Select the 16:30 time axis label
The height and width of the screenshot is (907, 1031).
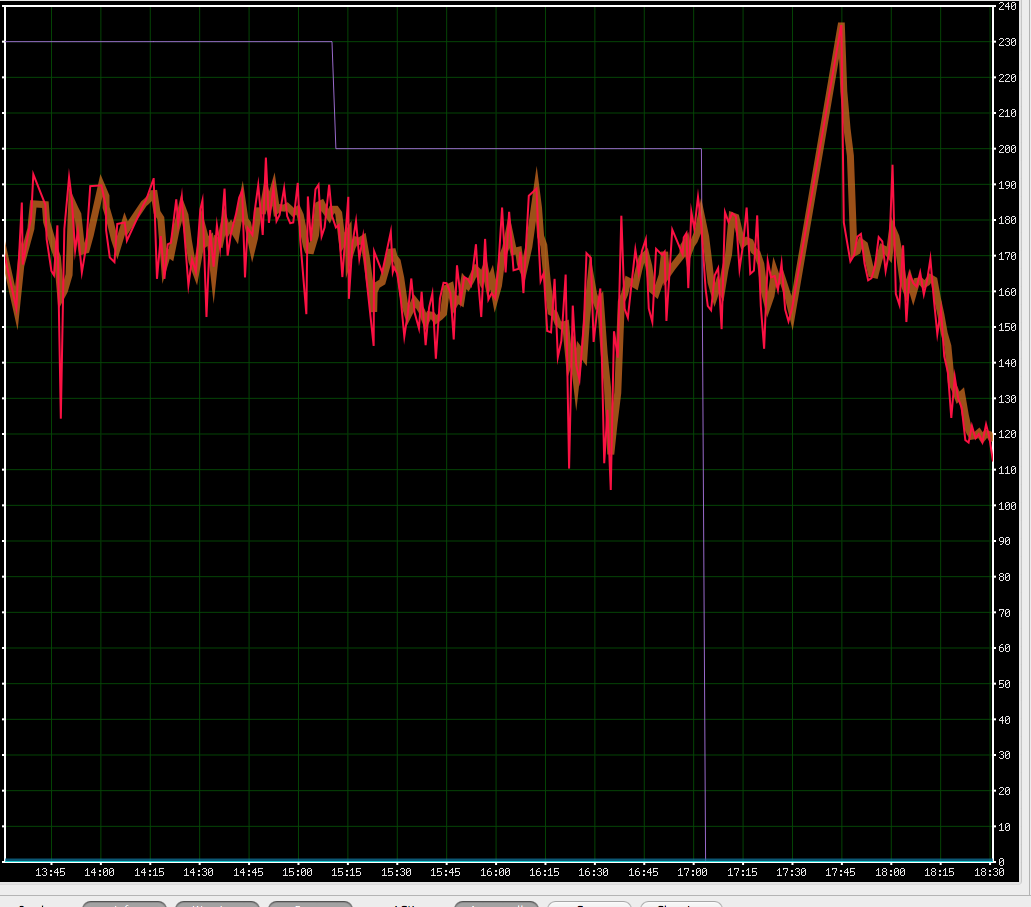tap(594, 872)
